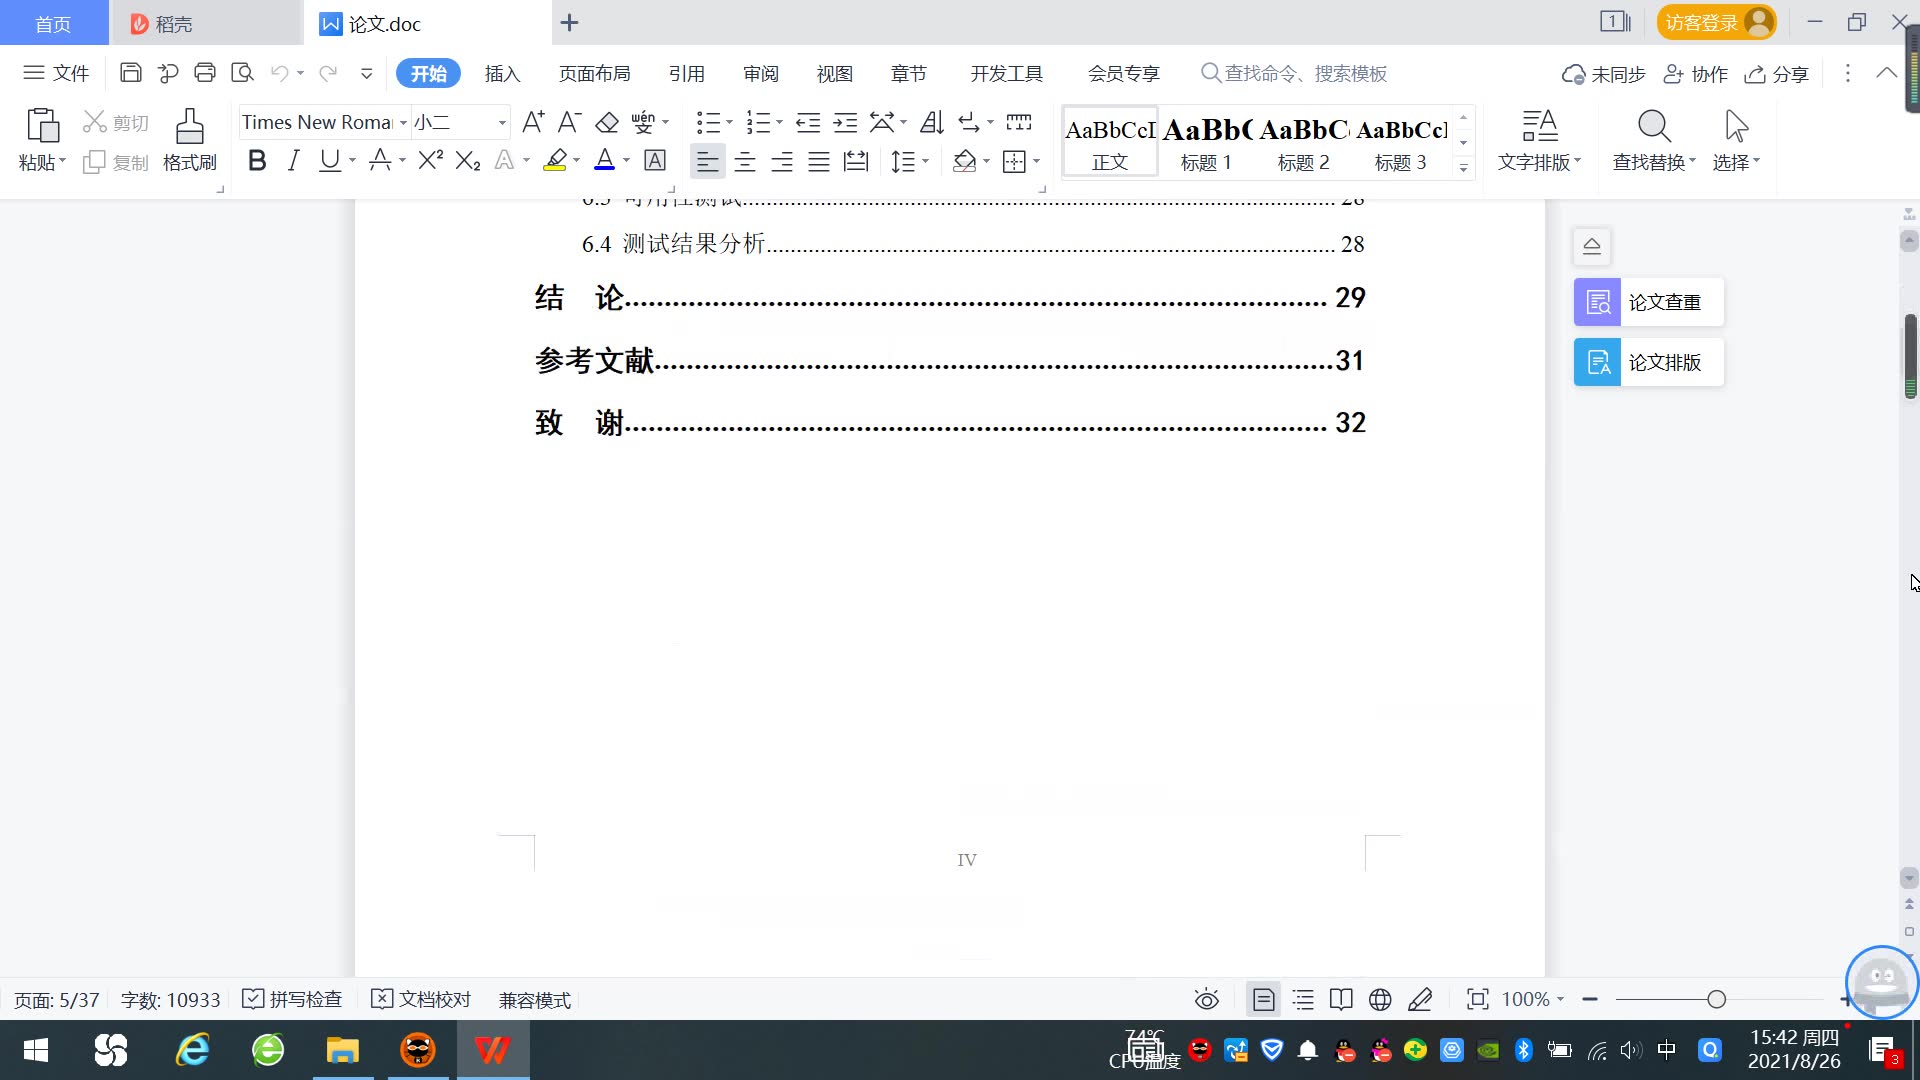This screenshot has height=1080, width=1920.
Task: Toggle italic formatting
Action: click(293, 160)
